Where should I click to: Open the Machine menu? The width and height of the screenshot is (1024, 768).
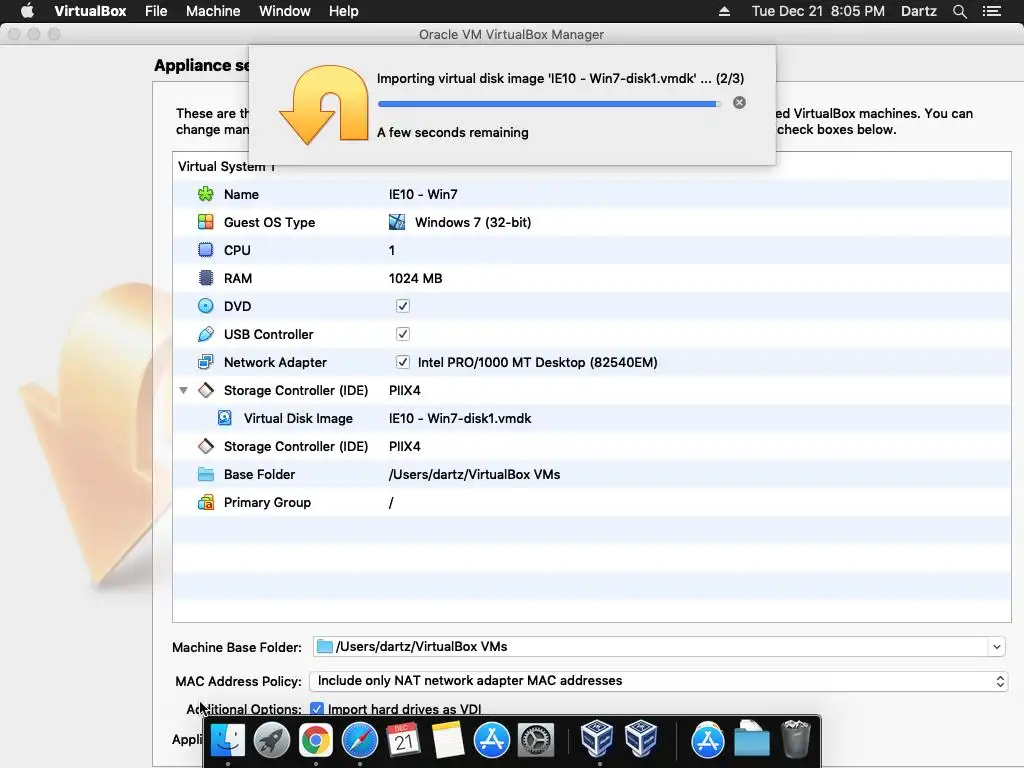pyautogui.click(x=213, y=11)
